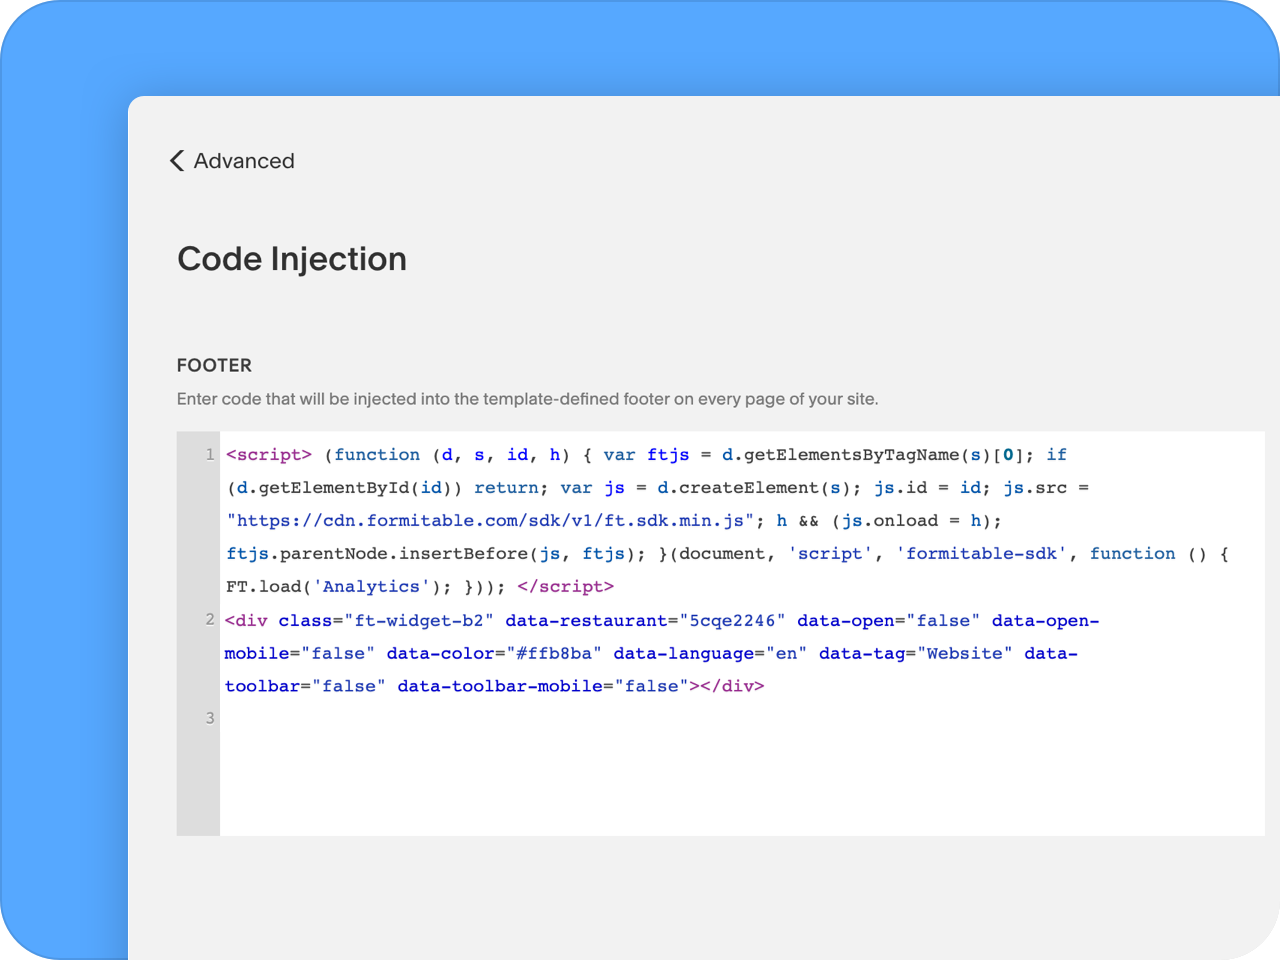Click the footer description text

(527, 399)
